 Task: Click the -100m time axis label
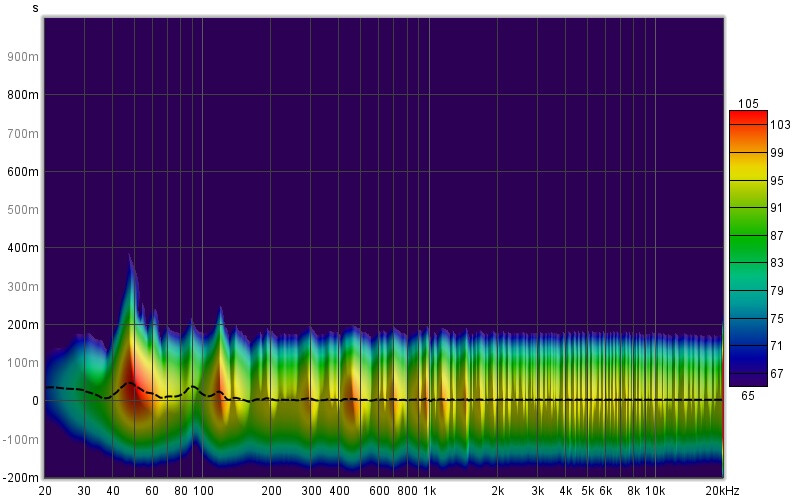click(20, 439)
